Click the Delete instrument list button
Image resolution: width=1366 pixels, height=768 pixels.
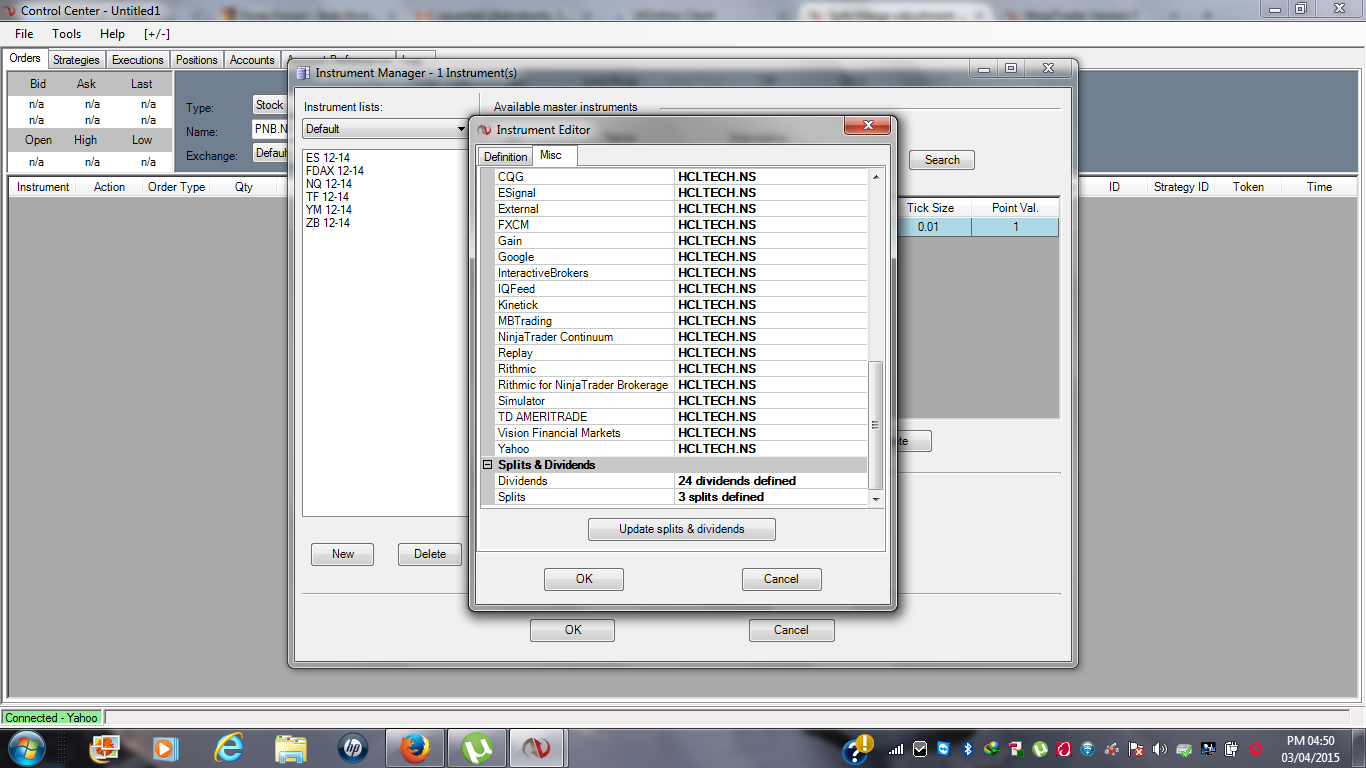tap(430, 554)
